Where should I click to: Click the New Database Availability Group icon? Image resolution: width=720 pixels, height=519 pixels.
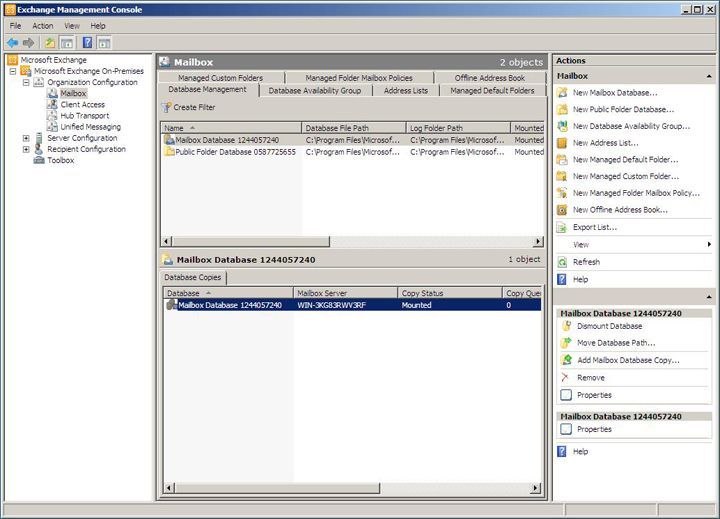tap(562, 126)
